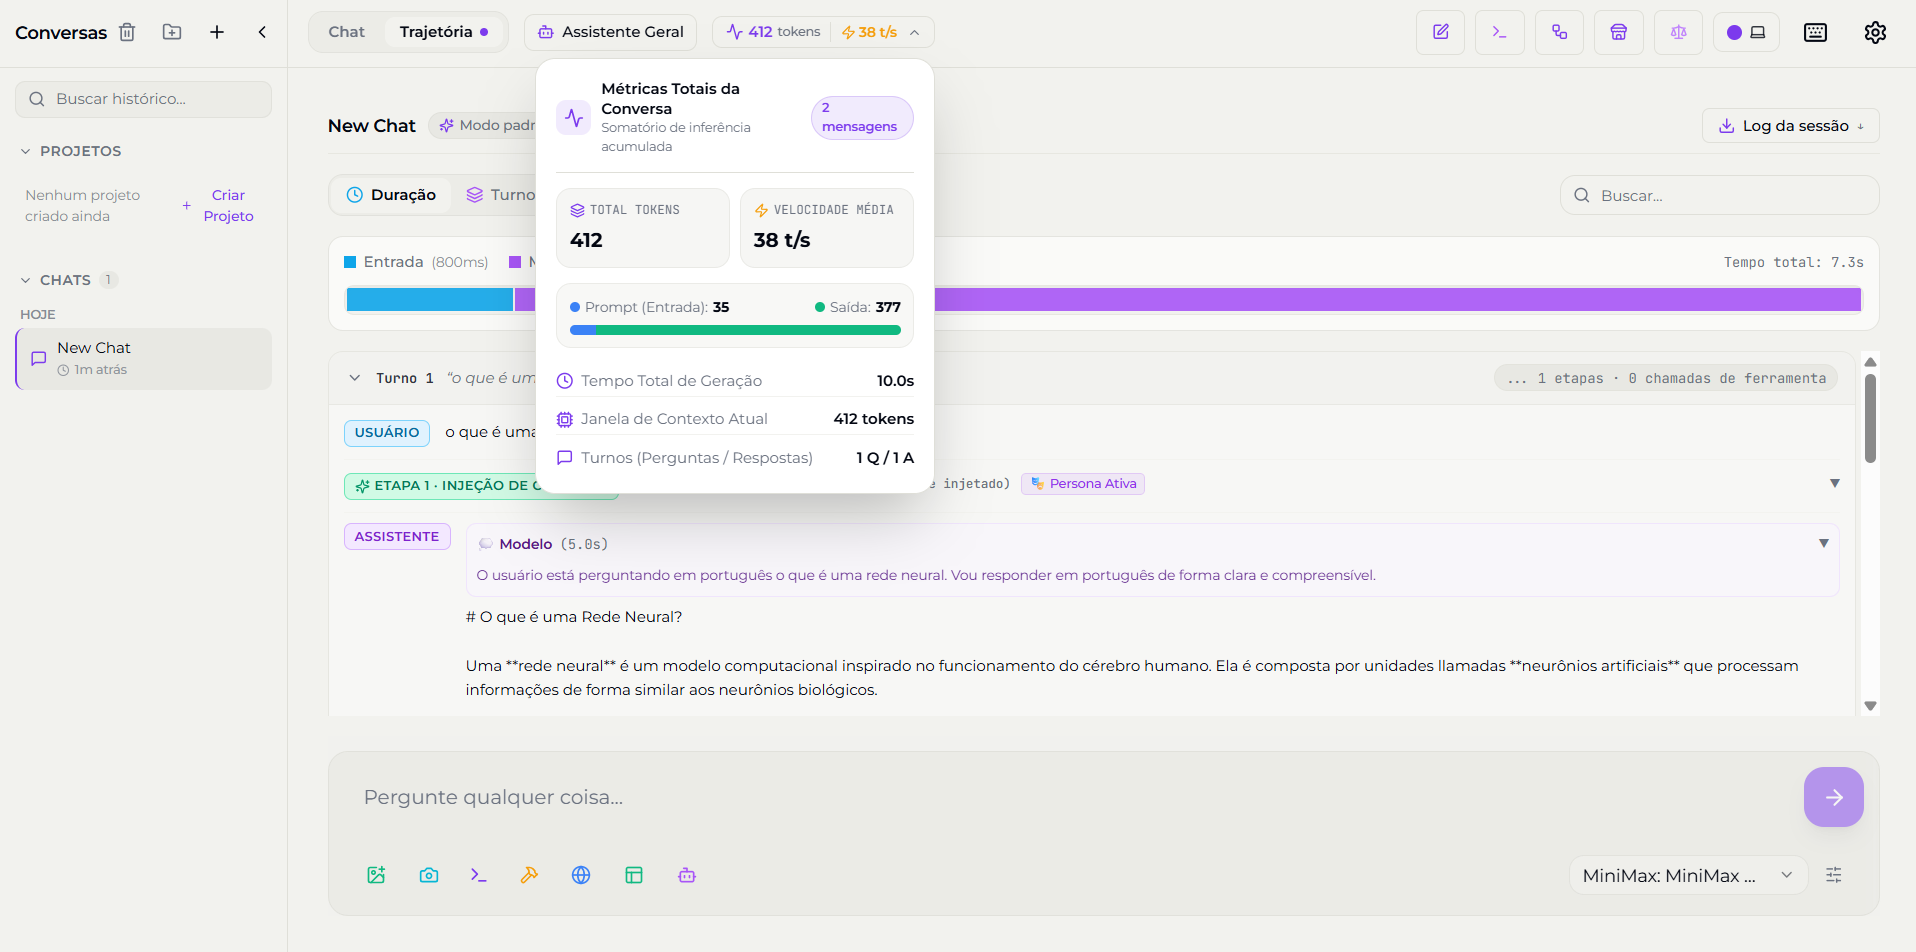Image resolution: width=1916 pixels, height=952 pixels.
Task: Collapse Turno 1 with its chevron
Action: pos(354,378)
